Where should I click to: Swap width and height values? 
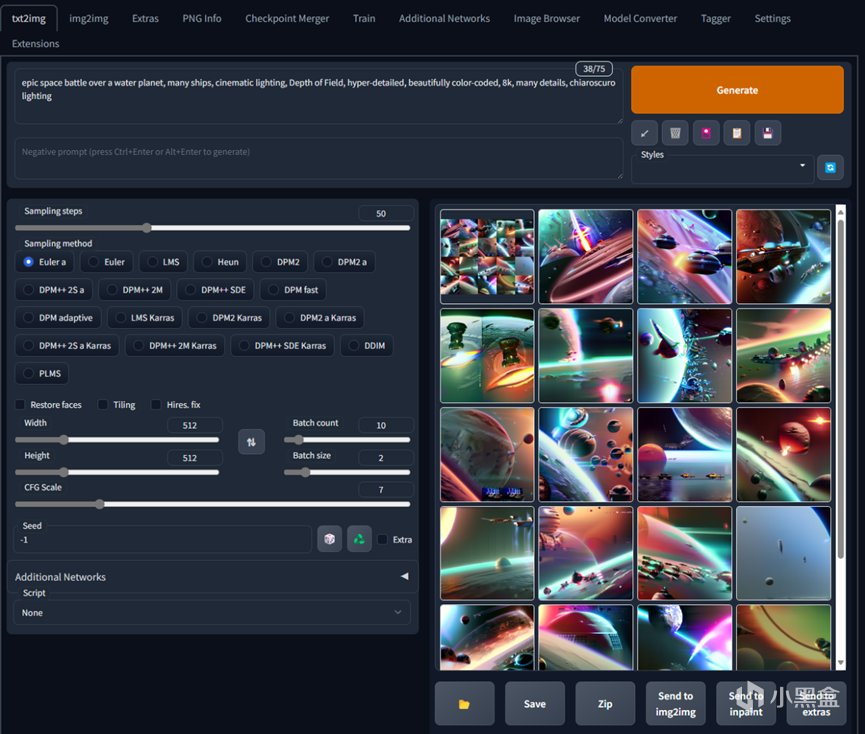coord(251,441)
